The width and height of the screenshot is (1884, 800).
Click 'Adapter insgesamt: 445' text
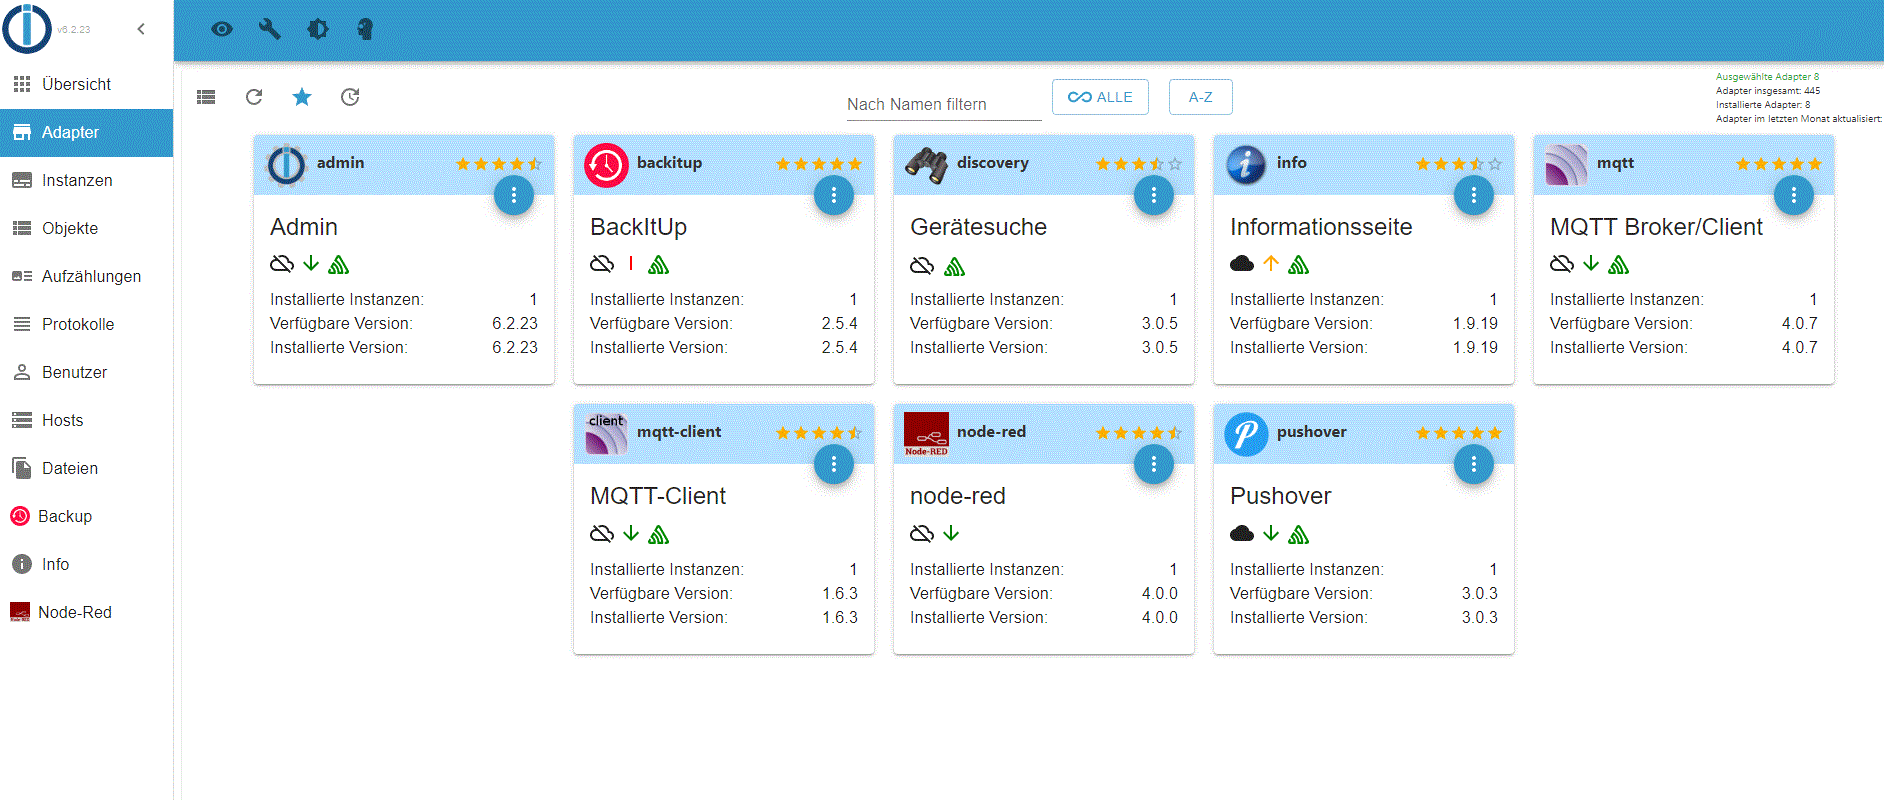point(1768,90)
